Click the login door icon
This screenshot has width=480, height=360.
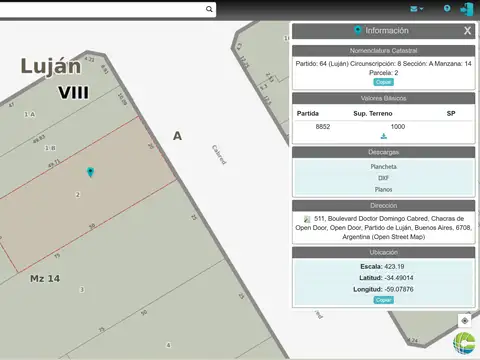point(467,9)
